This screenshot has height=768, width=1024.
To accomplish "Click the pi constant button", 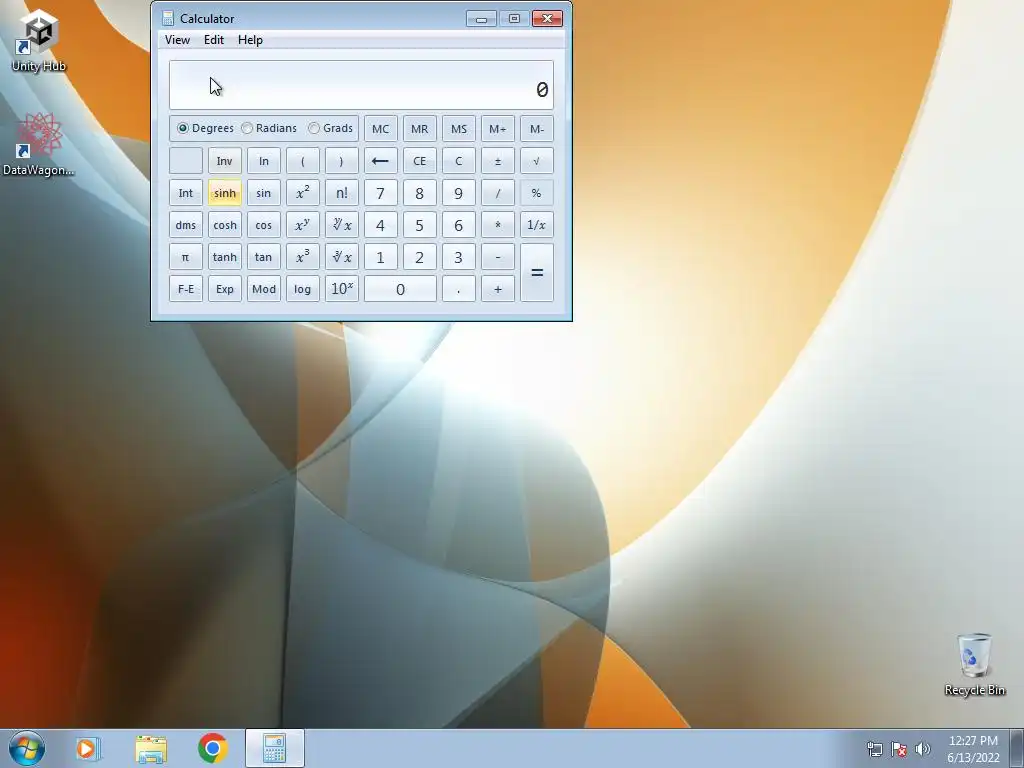I will (x=185, y=257).
